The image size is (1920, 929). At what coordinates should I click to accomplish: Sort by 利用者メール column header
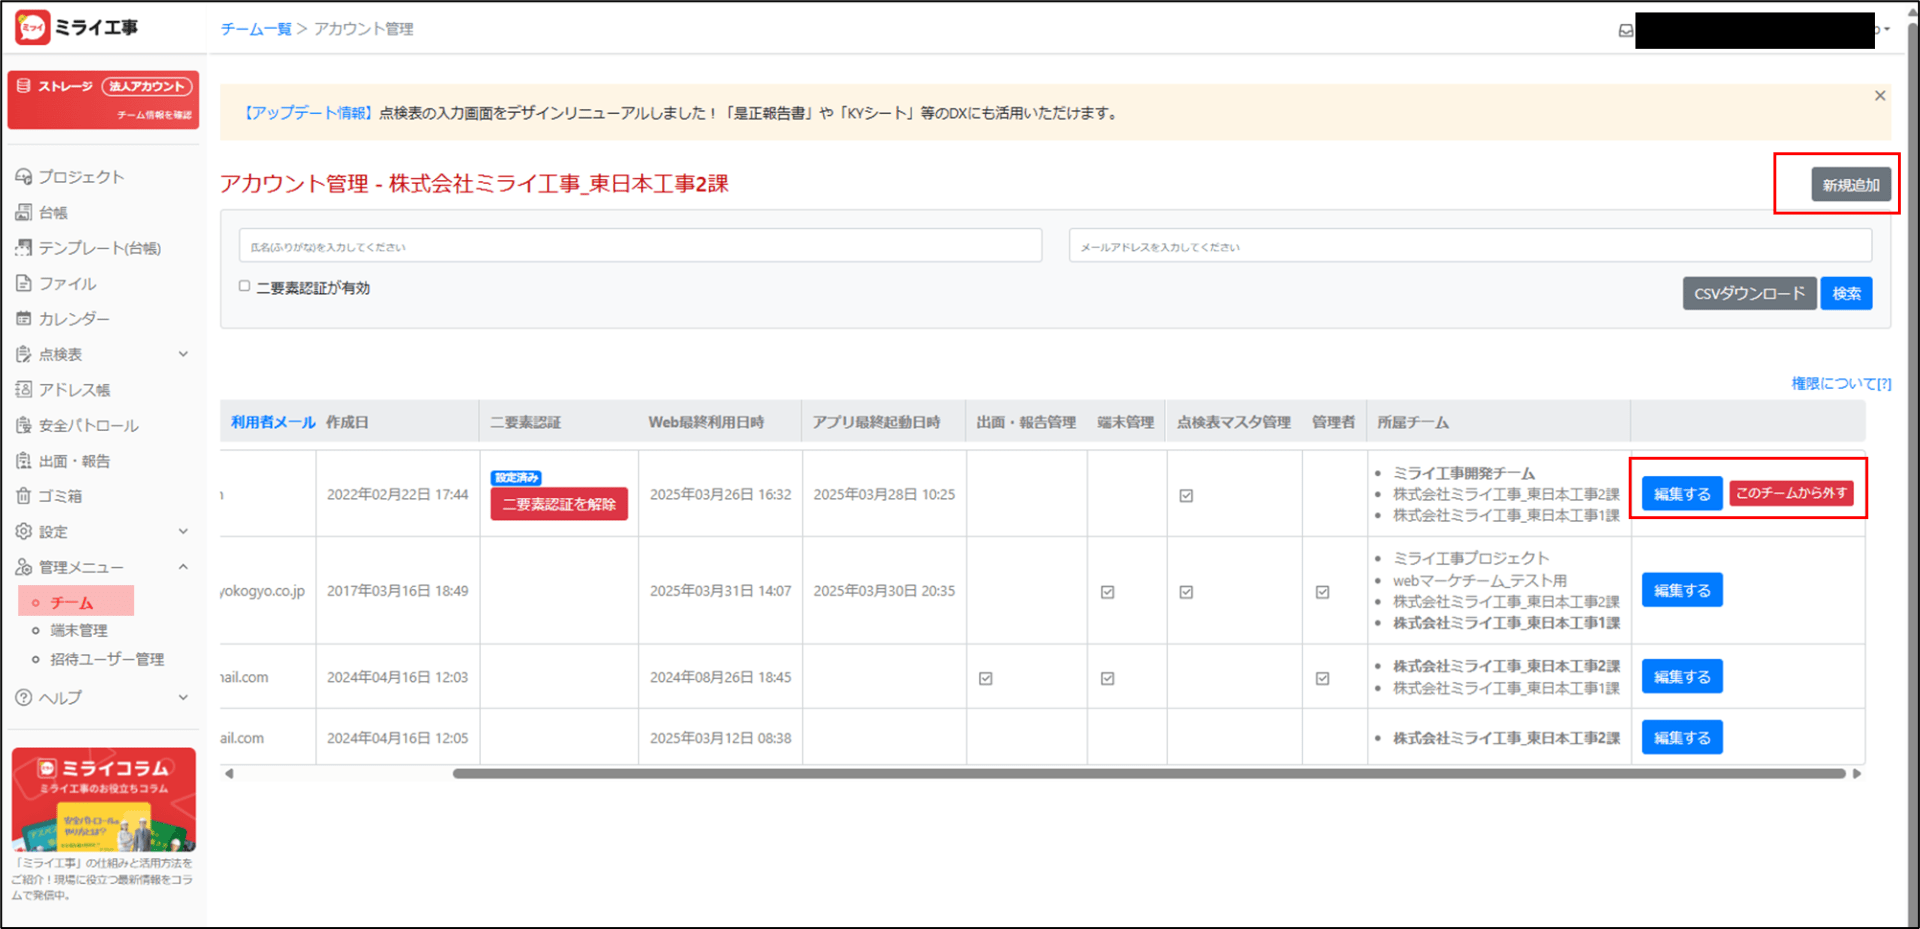pyautogui.click(x=273, y=422)
